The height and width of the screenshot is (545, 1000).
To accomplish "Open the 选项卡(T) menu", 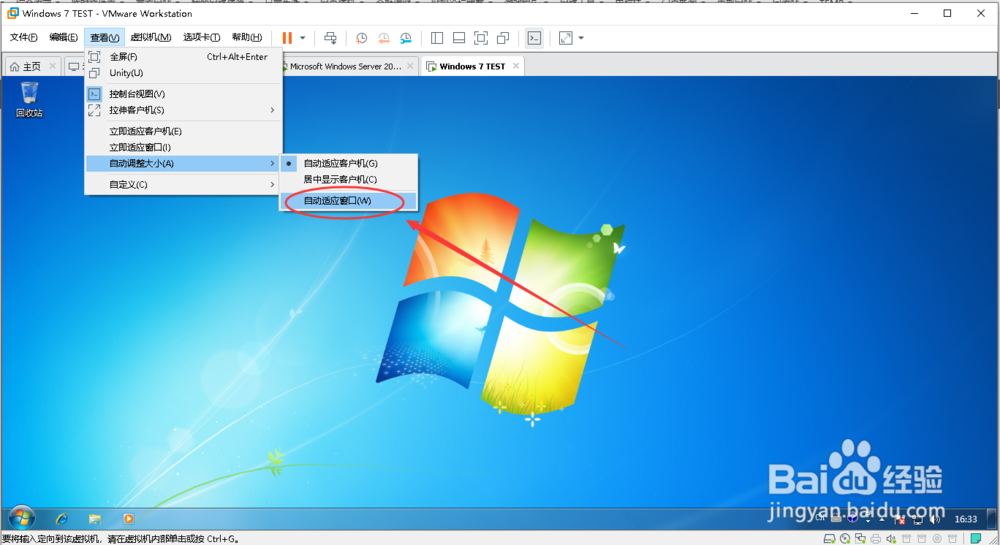I will [x=202, y=38].
